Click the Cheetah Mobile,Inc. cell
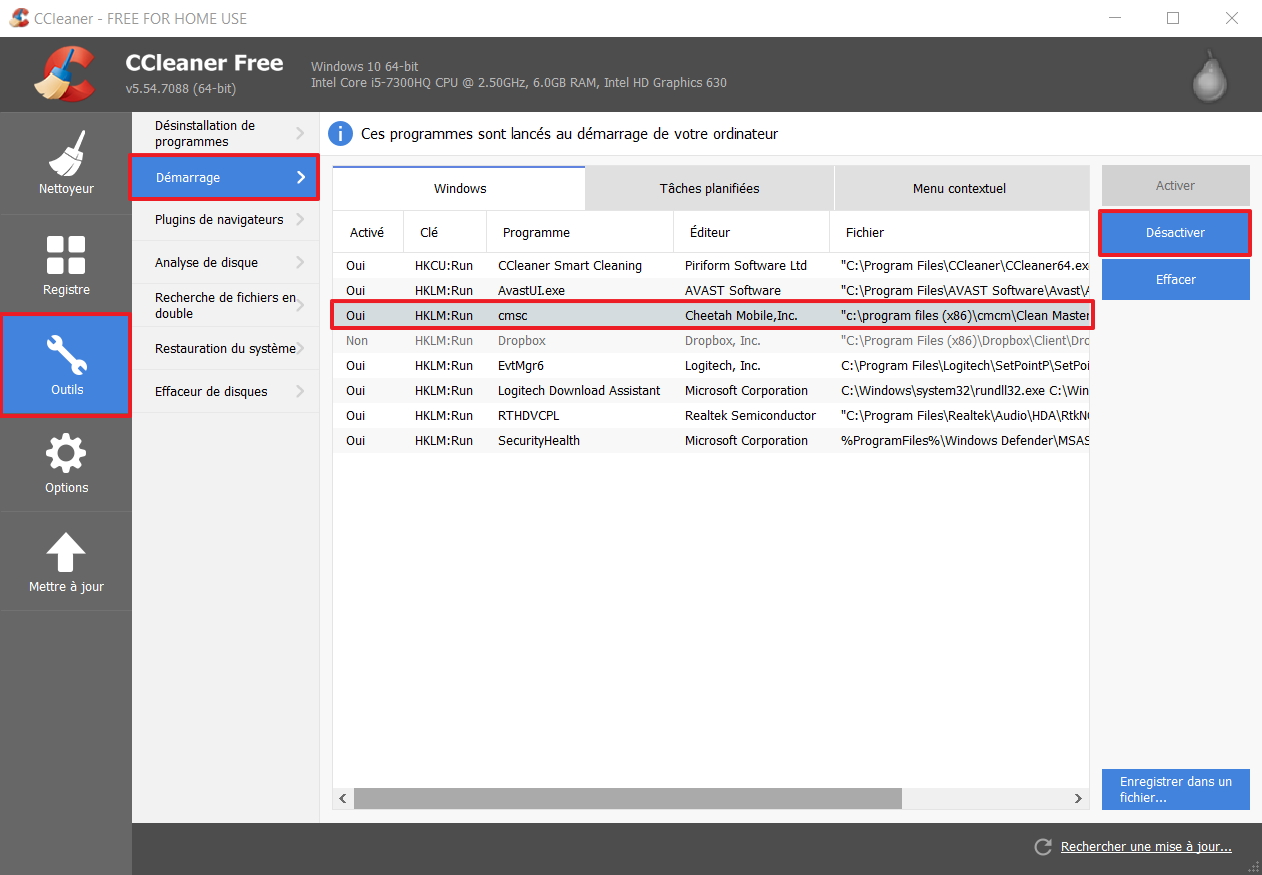The image size is (1262, 875). (x=741, y=316)
